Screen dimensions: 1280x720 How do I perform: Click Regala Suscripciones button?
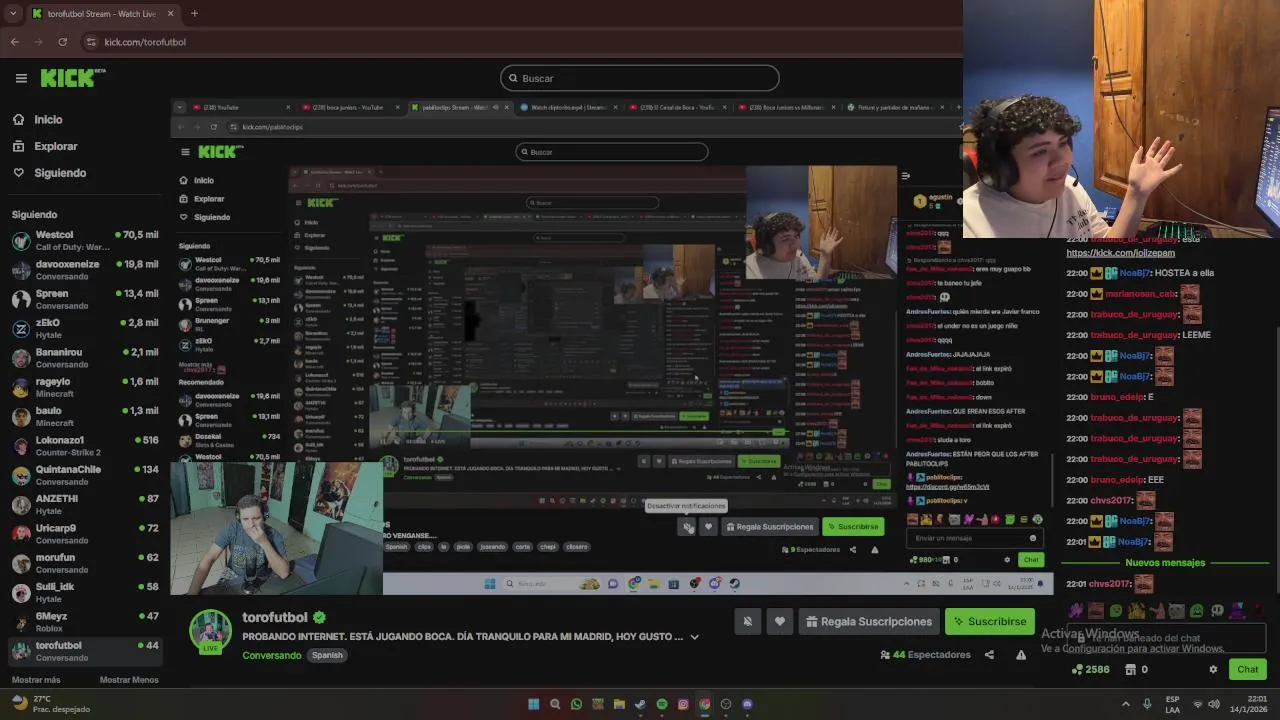coord(868,621)
